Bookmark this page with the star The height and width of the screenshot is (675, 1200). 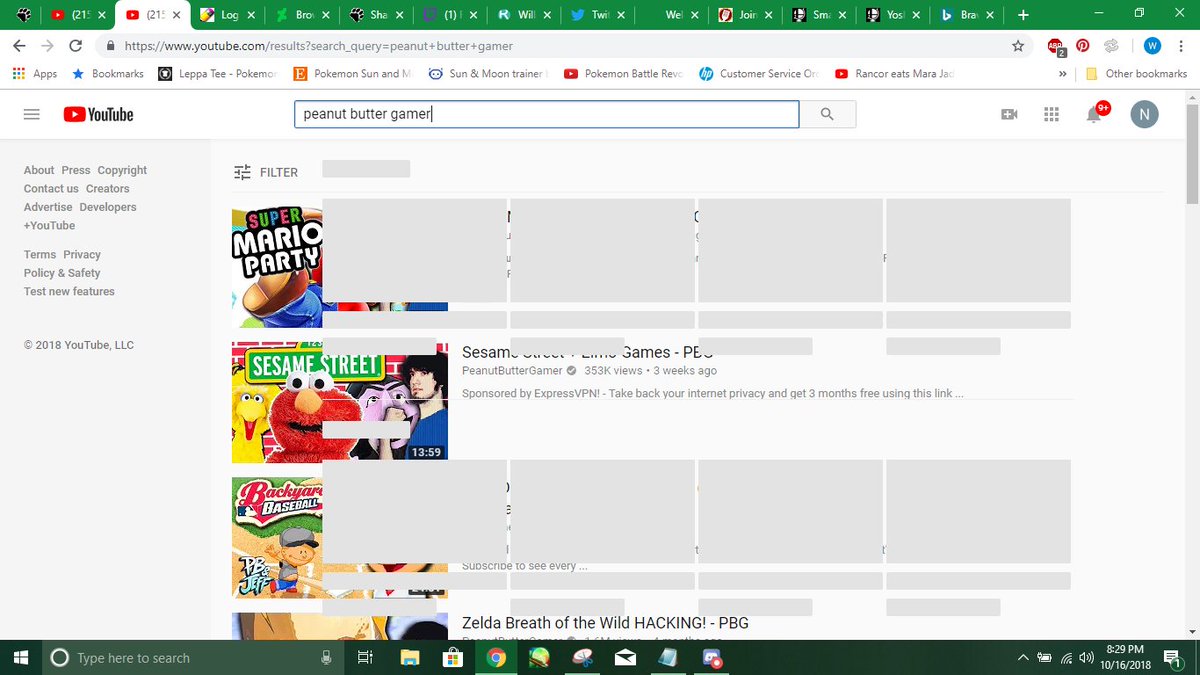1018,46
